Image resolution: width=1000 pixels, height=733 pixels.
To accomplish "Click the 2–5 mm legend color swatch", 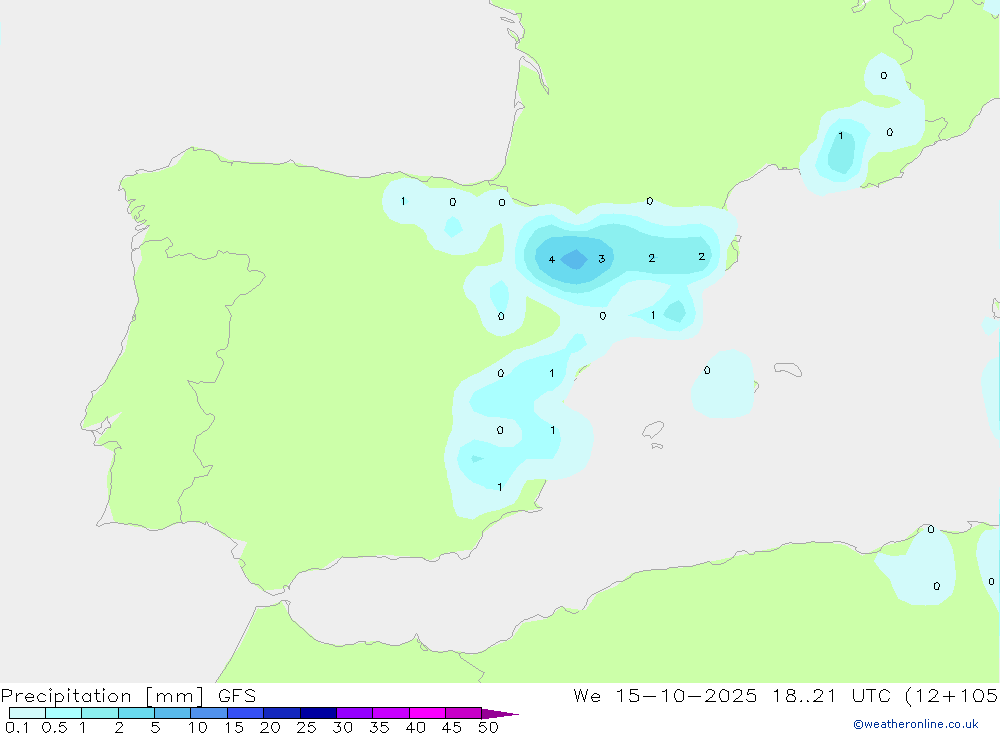I will pyautogui.click(x=136, y=713).
